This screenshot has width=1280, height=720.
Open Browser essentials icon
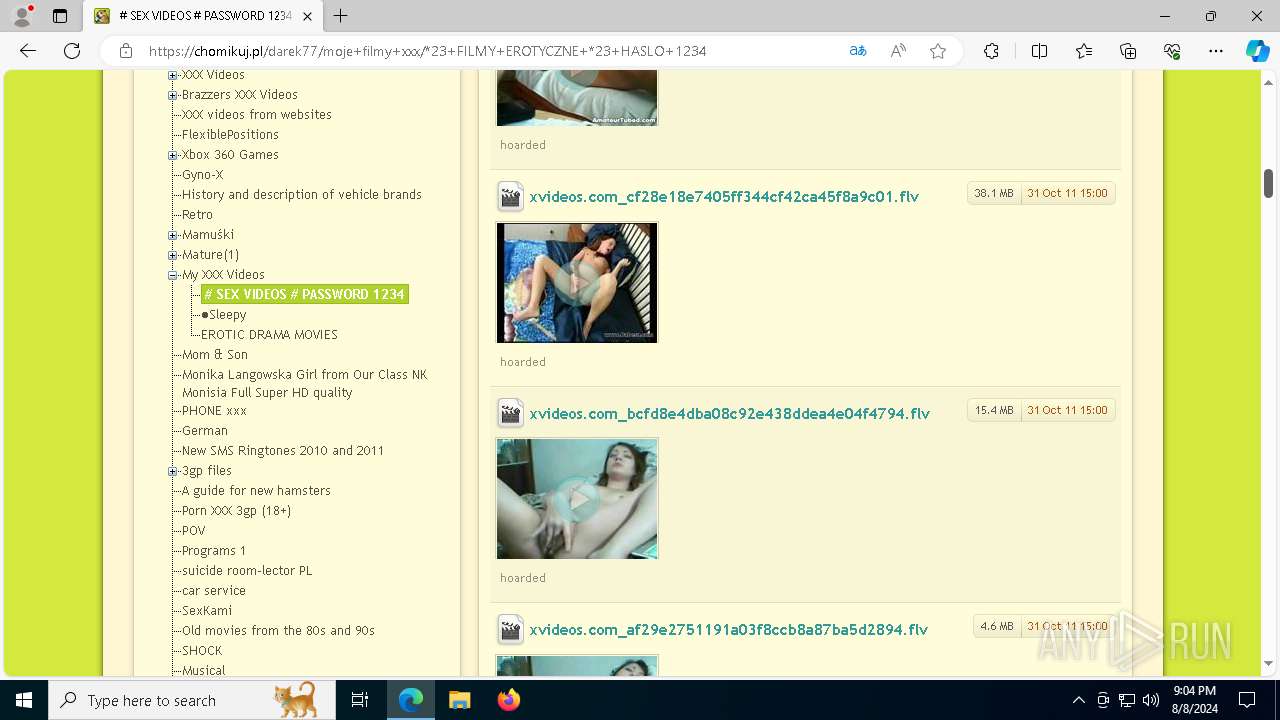point(1172,51)
